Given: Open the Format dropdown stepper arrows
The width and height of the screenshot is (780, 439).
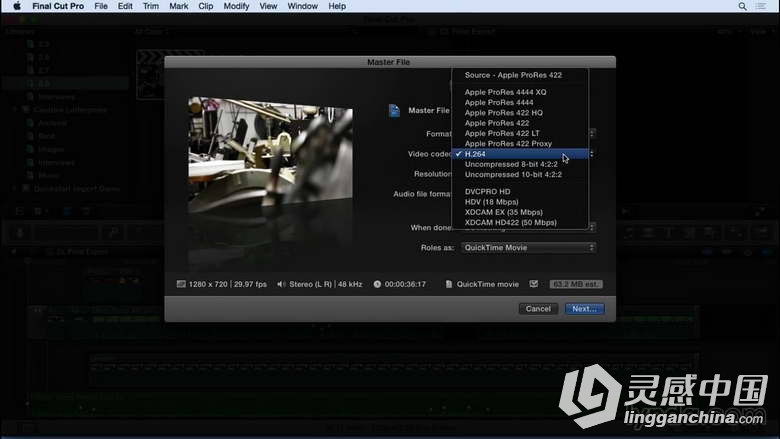Looking at the screenshot, I should 592,133.
